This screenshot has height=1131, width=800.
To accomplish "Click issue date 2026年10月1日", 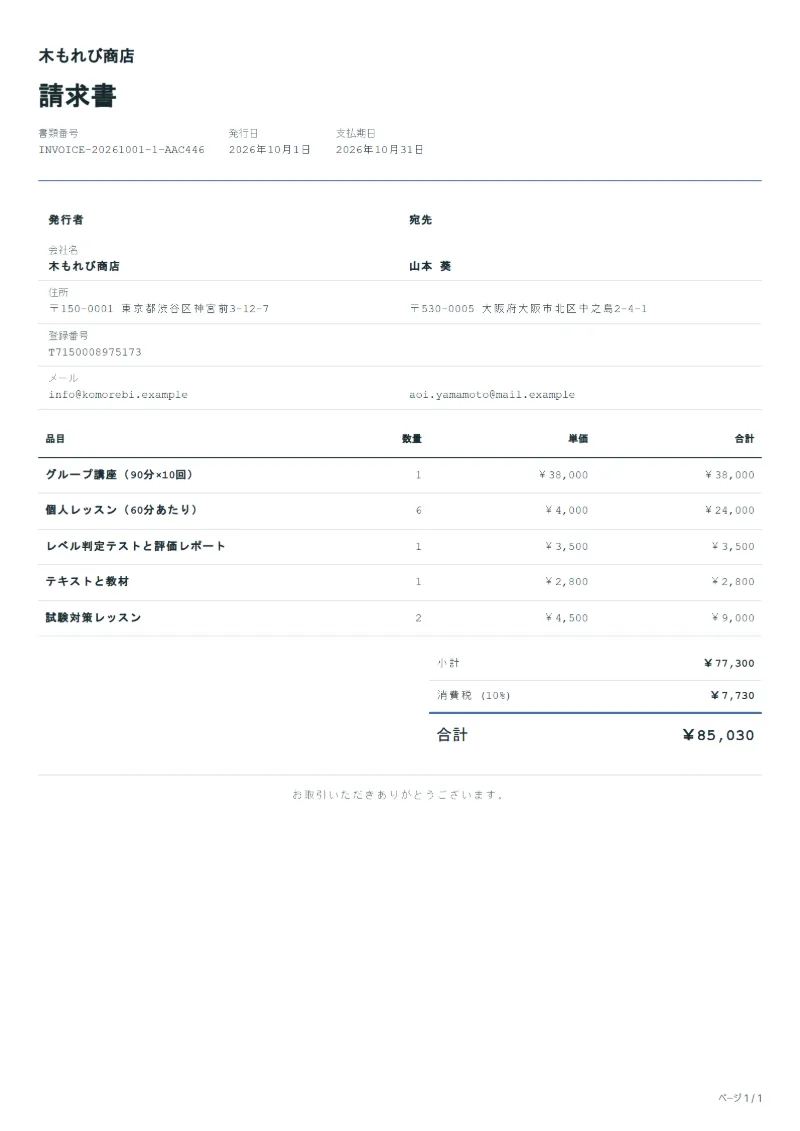I will [270, 149].
